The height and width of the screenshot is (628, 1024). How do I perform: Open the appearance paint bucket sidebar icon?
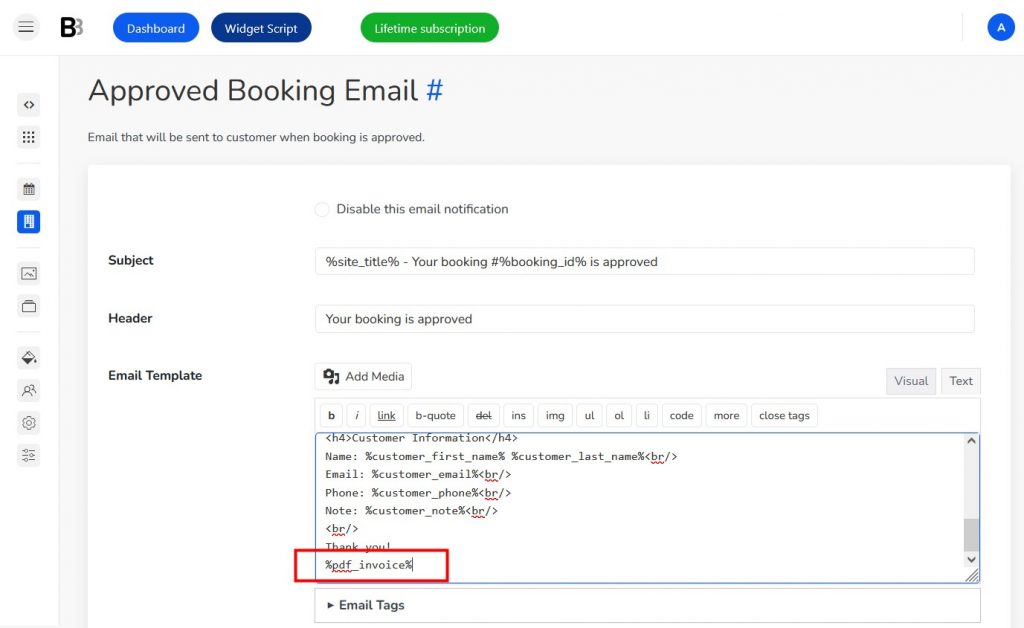pyautogui.click(x=27, y=357)
